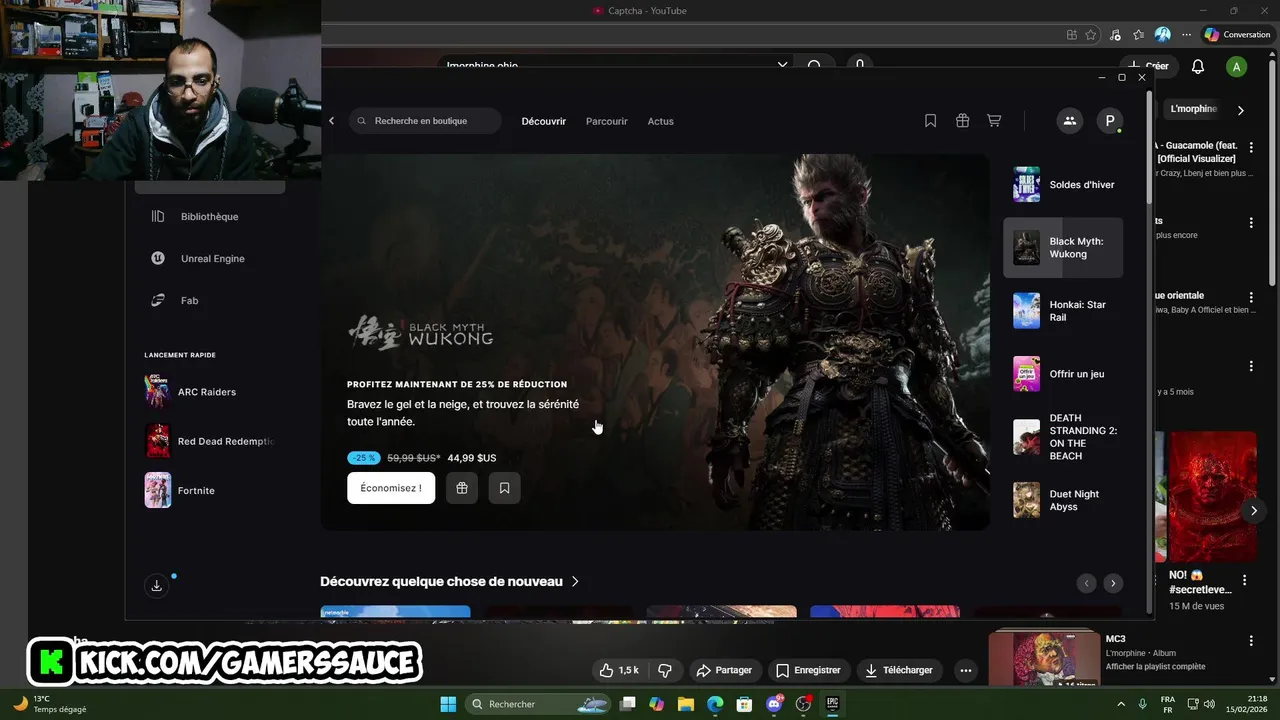The image size is (1280, 720).
Task: Select the L'morphine chip in YouTube
Action: coord(1193,109)
